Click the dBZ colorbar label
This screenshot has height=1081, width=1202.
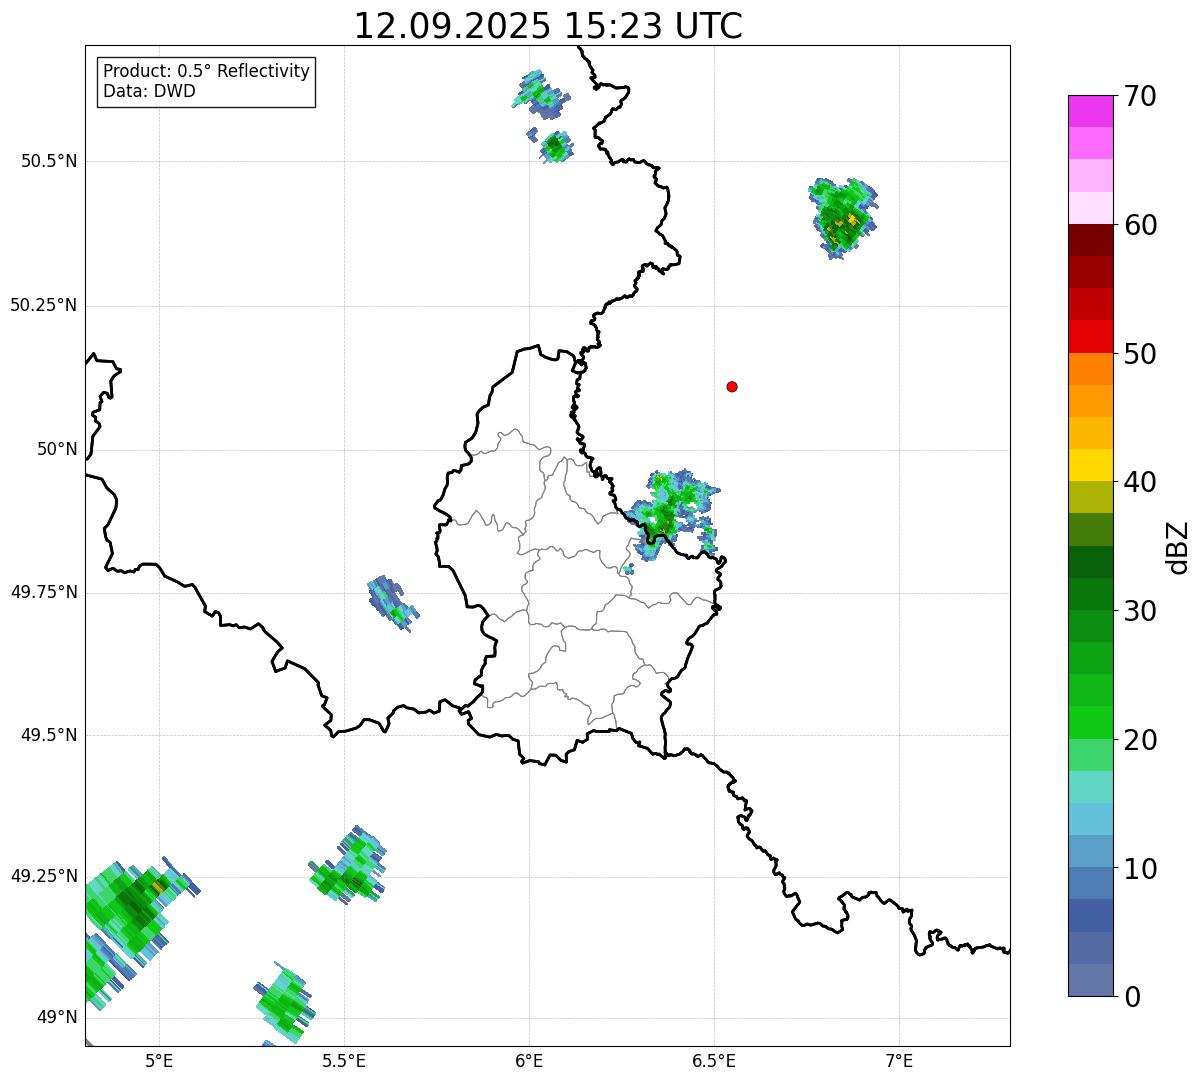[1178, 546]
